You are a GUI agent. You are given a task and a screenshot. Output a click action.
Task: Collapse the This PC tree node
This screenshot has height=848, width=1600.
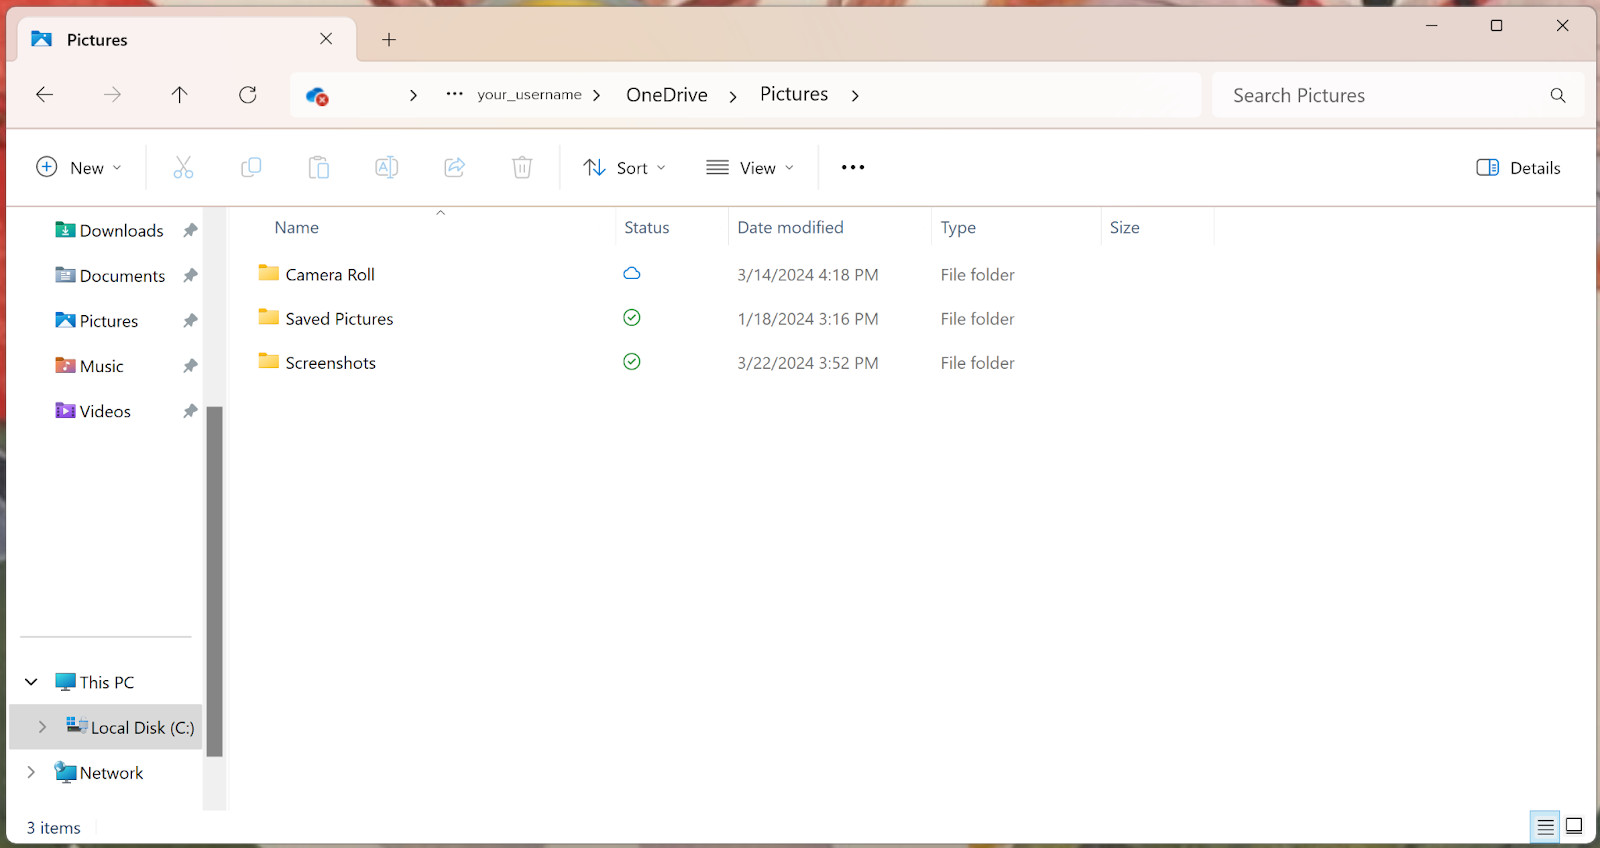(x=31, y=682)
